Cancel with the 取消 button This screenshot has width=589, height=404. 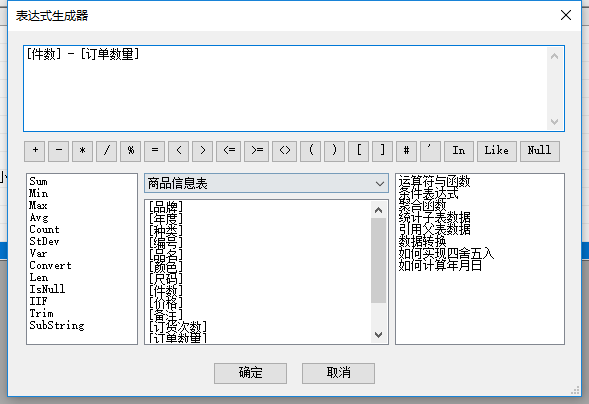(338, 373)
